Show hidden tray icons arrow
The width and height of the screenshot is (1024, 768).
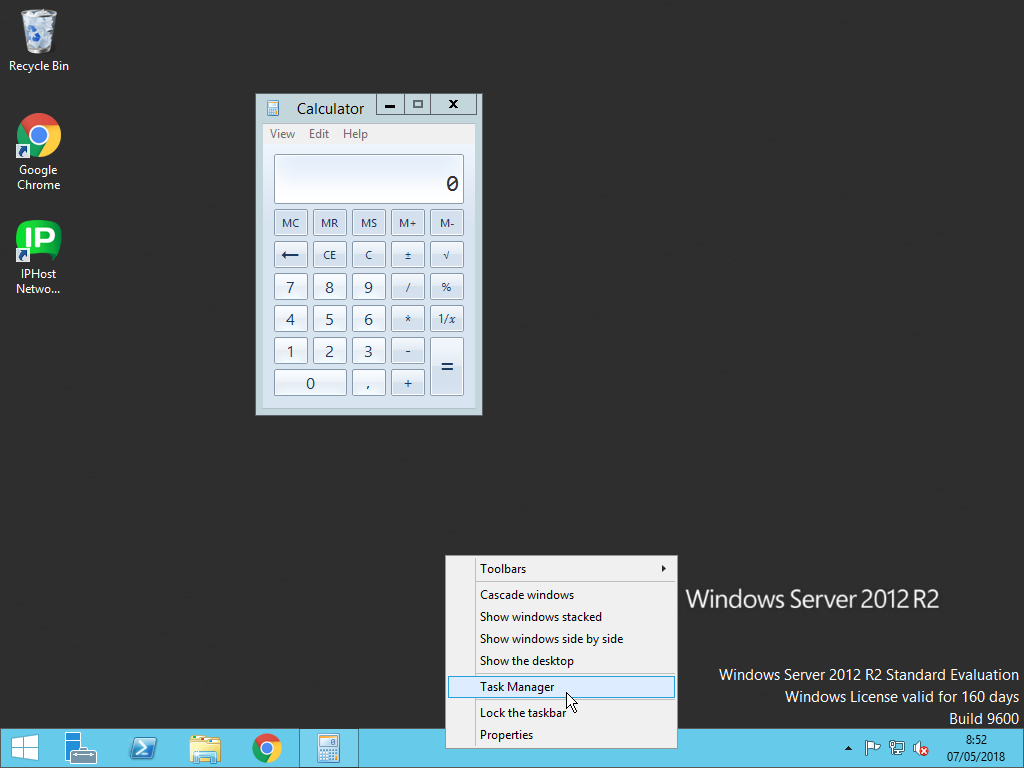(848, 748)
